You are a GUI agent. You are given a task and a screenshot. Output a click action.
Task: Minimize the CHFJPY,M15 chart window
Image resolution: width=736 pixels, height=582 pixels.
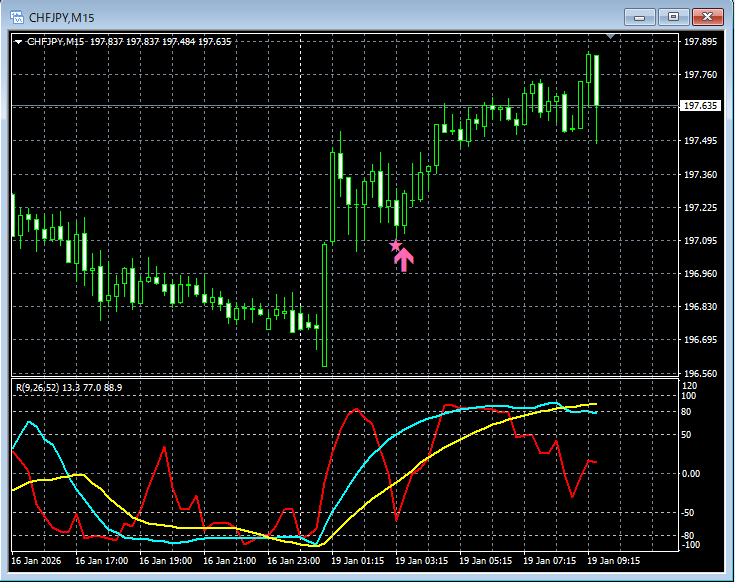pos(639,17)
